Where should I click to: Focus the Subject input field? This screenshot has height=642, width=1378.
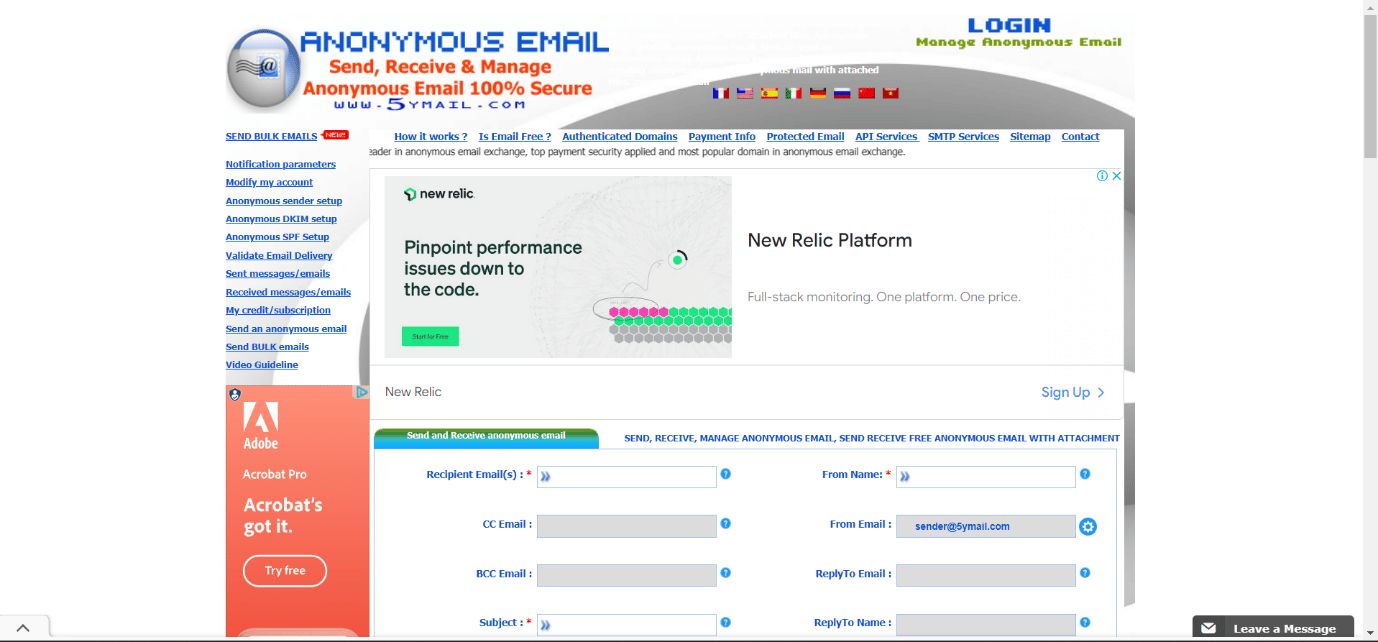pyautogui.click(x=627, y=625)
